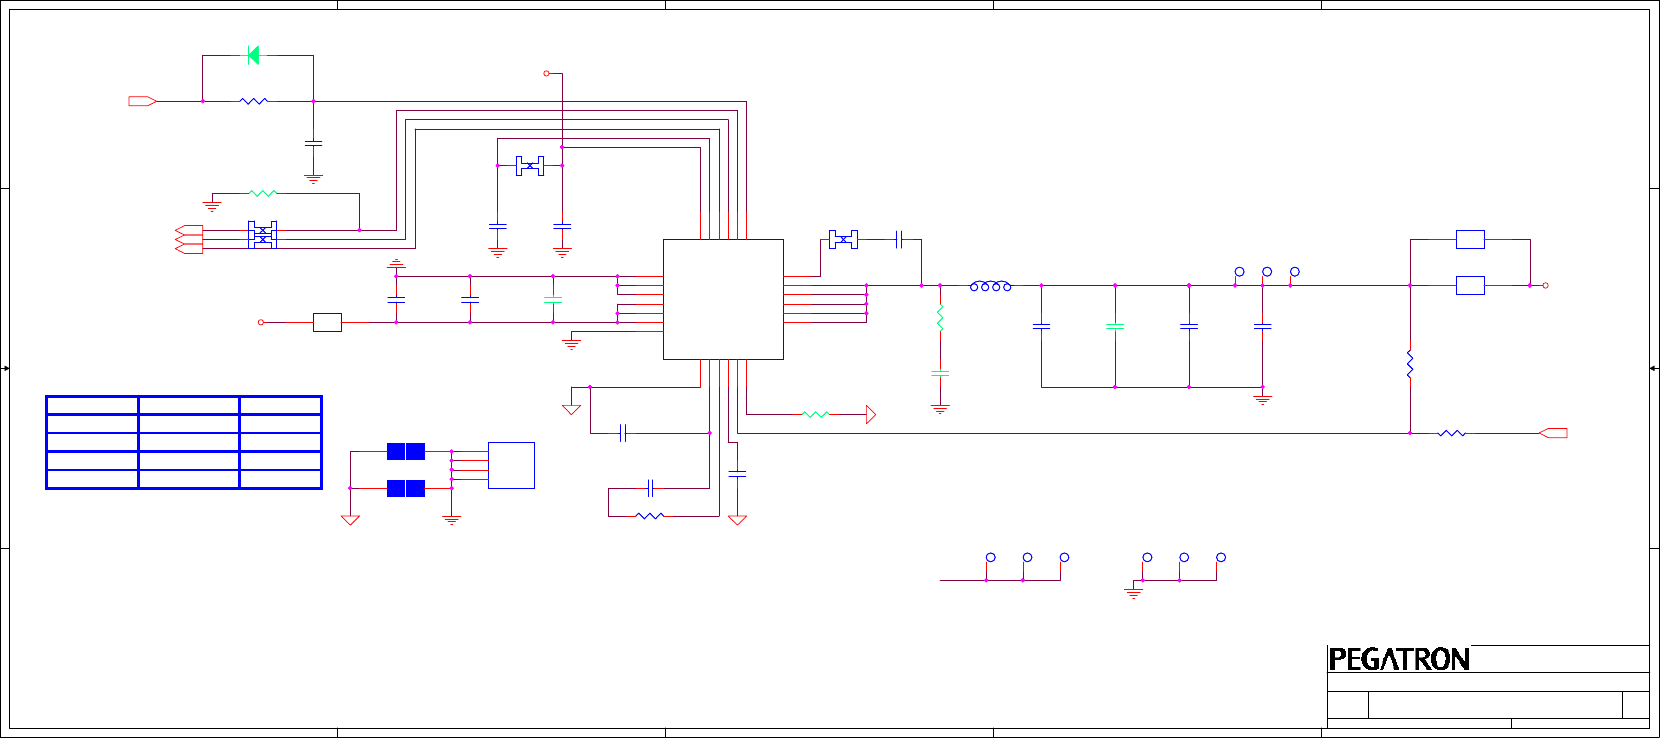Select the upper rectangle component at far right

(x=1470, y=239)
